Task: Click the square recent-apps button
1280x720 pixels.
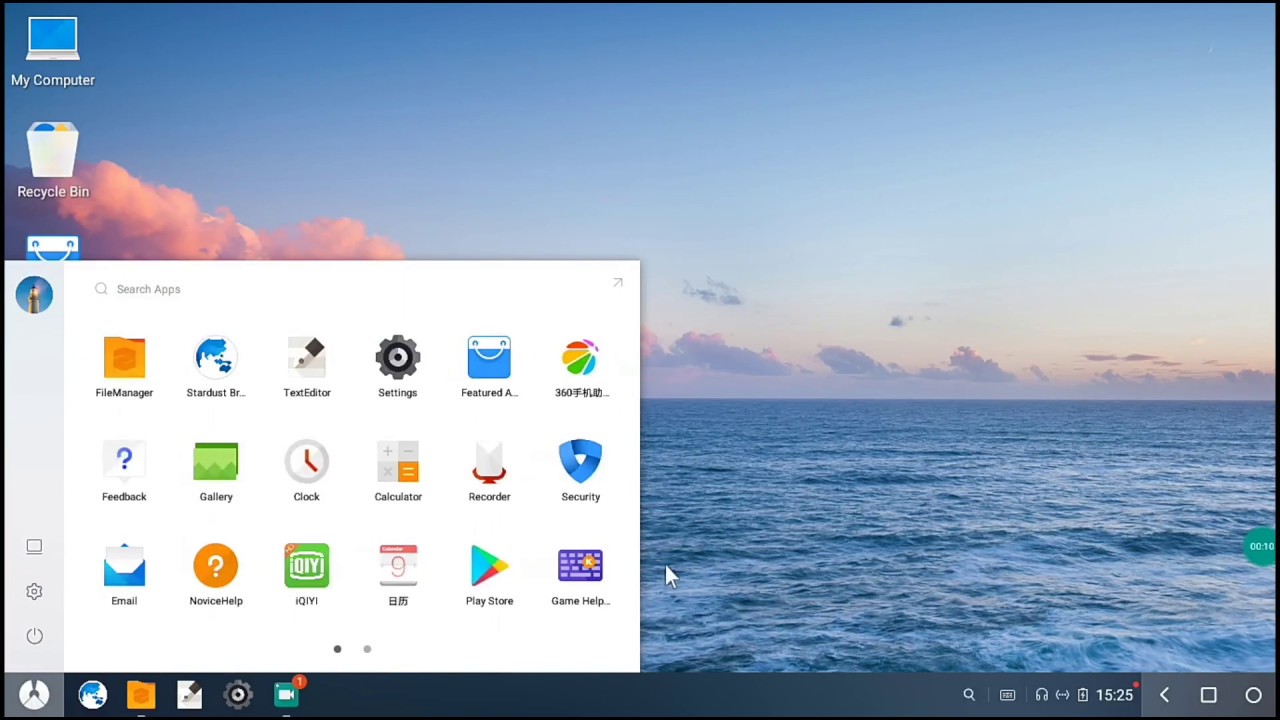Action: click(x=1208, y=695)
